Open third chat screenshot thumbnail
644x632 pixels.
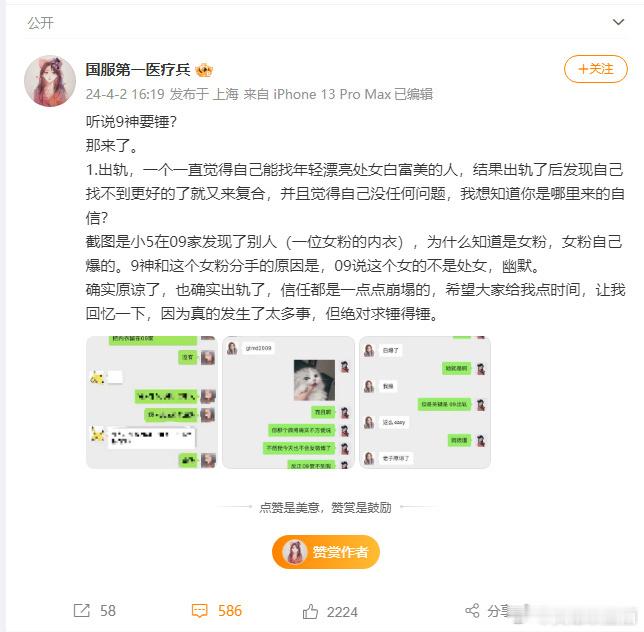tap(425, 402)
